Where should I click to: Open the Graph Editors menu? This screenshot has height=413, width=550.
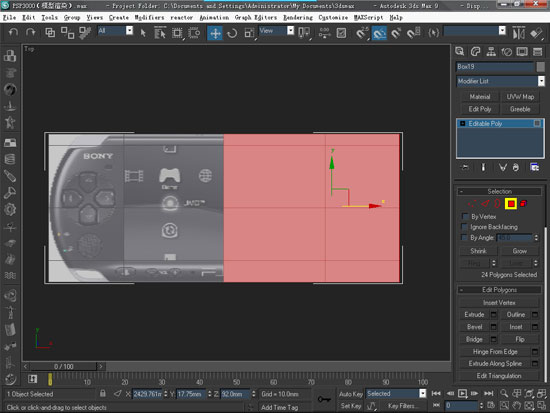(x=256, y=18)
